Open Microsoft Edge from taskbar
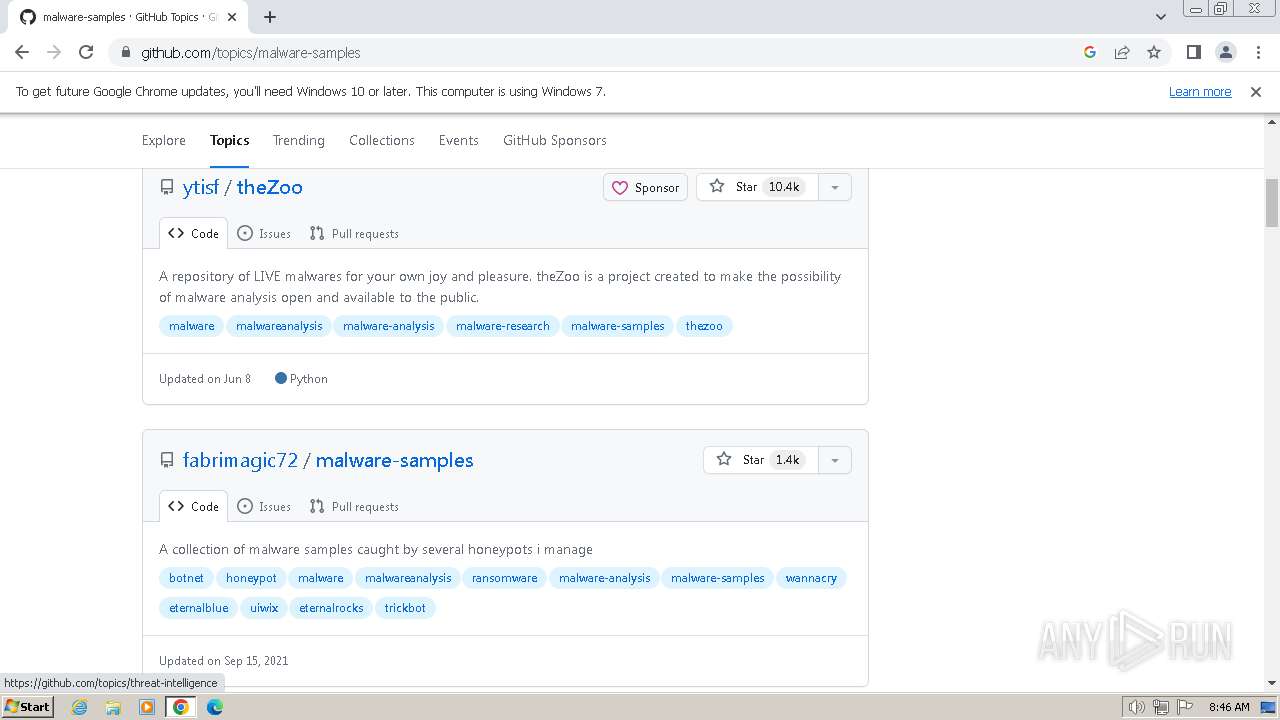Image resolution: width=1280 pixels, height=720 pixels. coord(215,707)
